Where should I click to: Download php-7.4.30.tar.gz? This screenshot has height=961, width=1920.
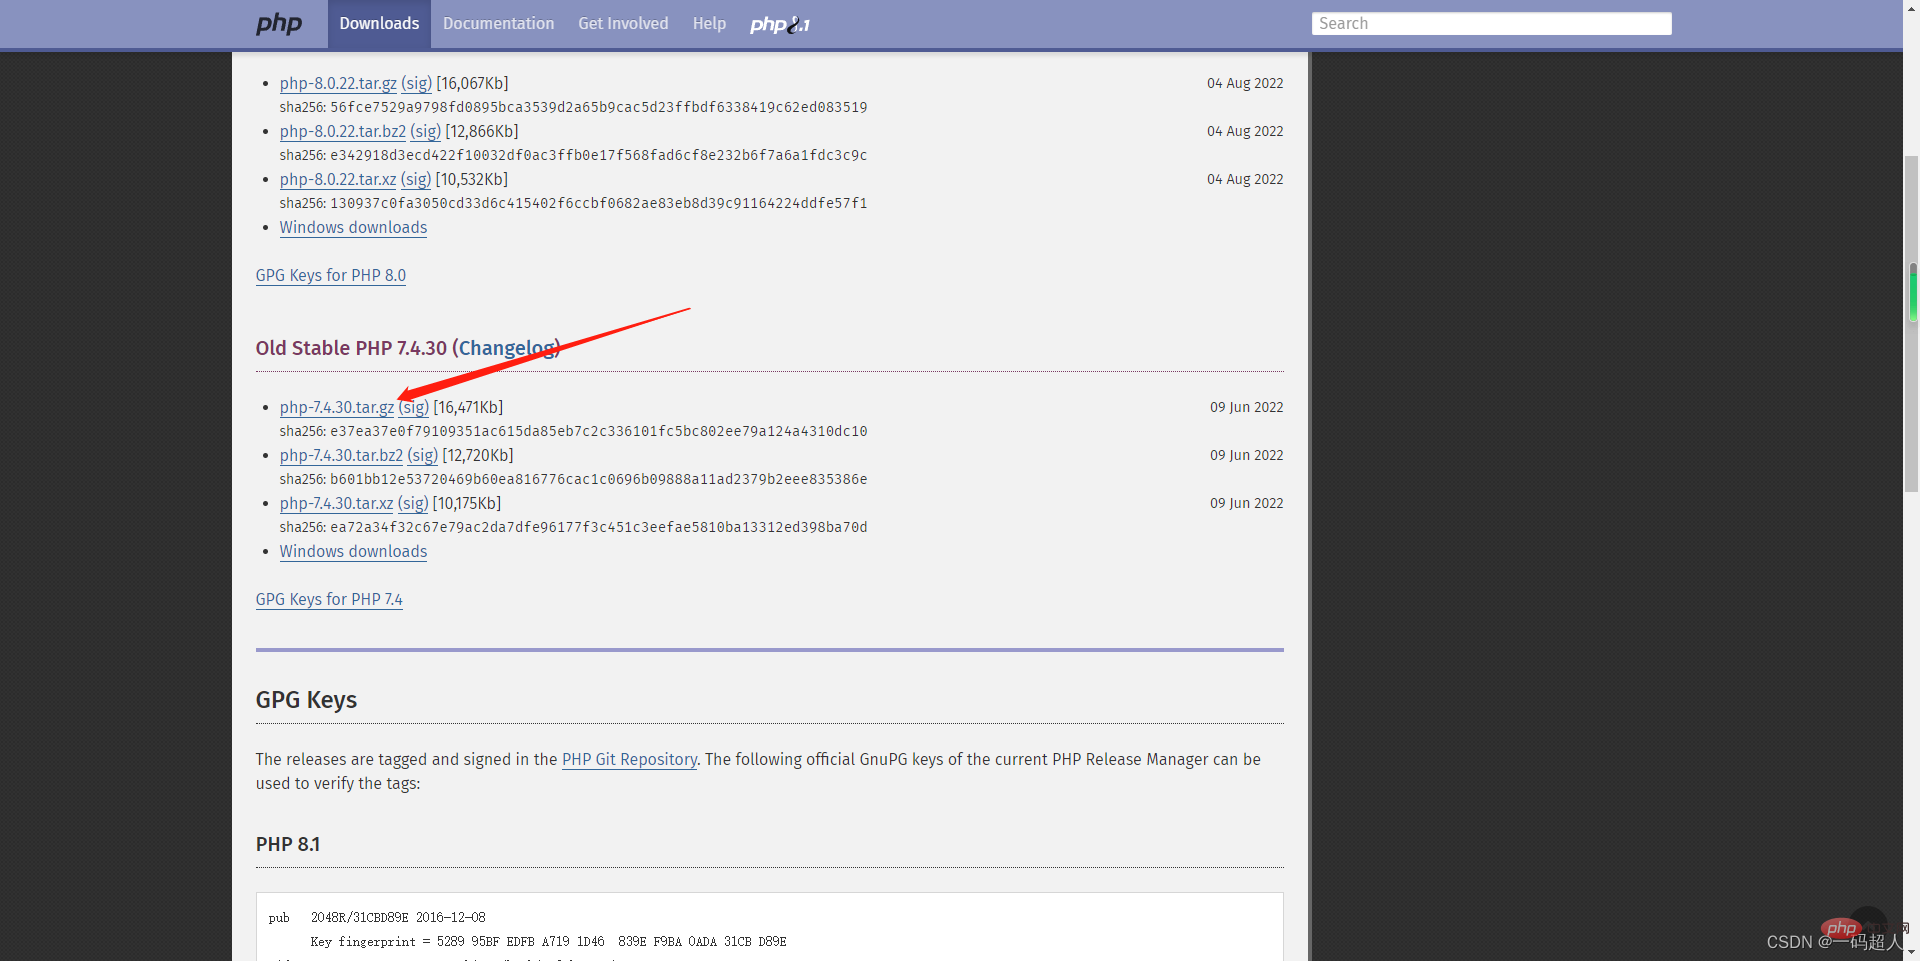click(x=337, y=407)
